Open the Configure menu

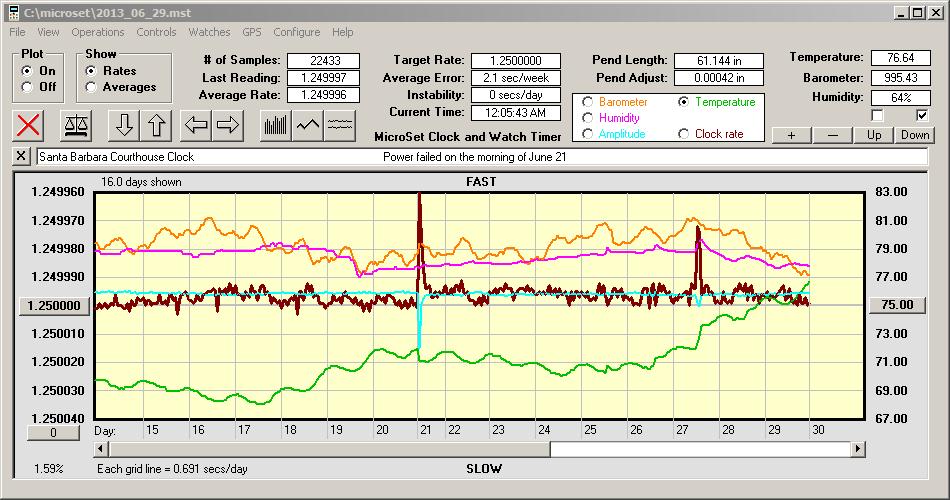point(296,32)
